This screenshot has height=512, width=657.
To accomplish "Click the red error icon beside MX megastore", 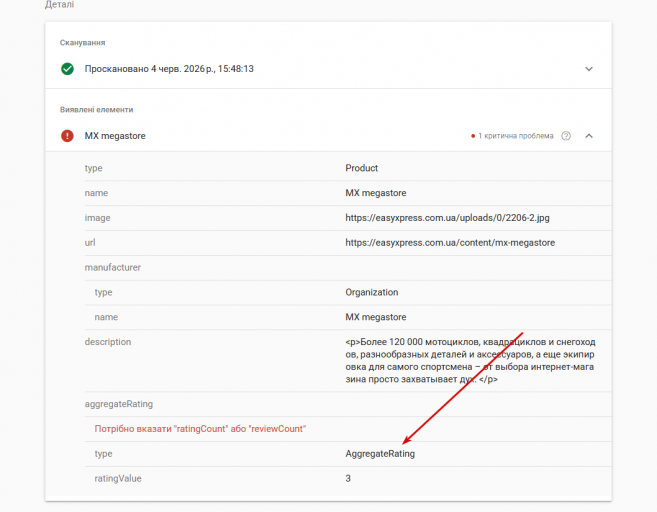I will (67, 136).
